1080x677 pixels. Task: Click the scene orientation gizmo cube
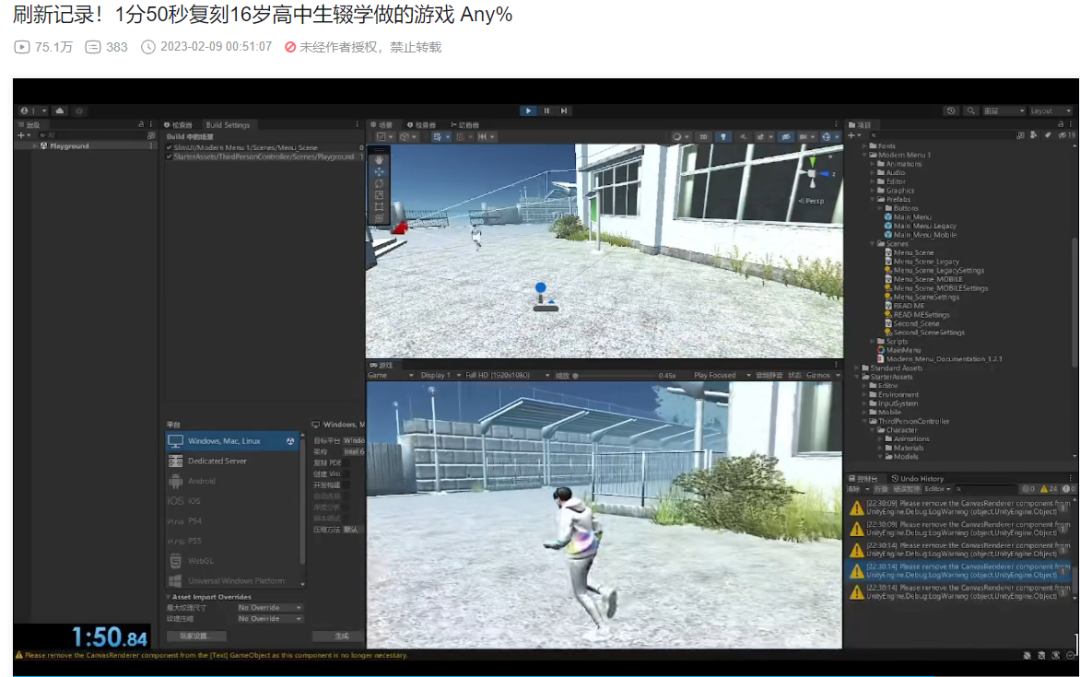pos(813,173)
